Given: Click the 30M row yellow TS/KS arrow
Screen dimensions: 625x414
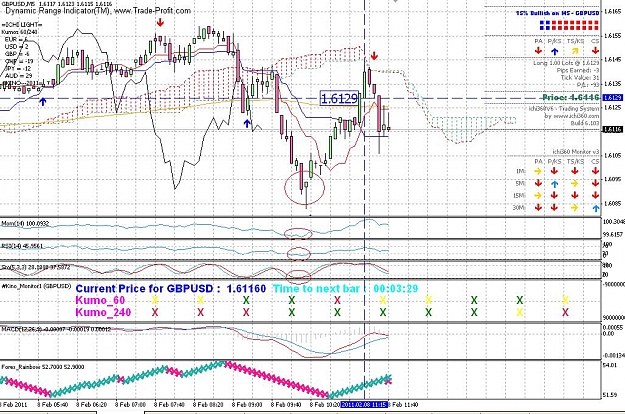Looking at the screenshot, I should [575, 208].
